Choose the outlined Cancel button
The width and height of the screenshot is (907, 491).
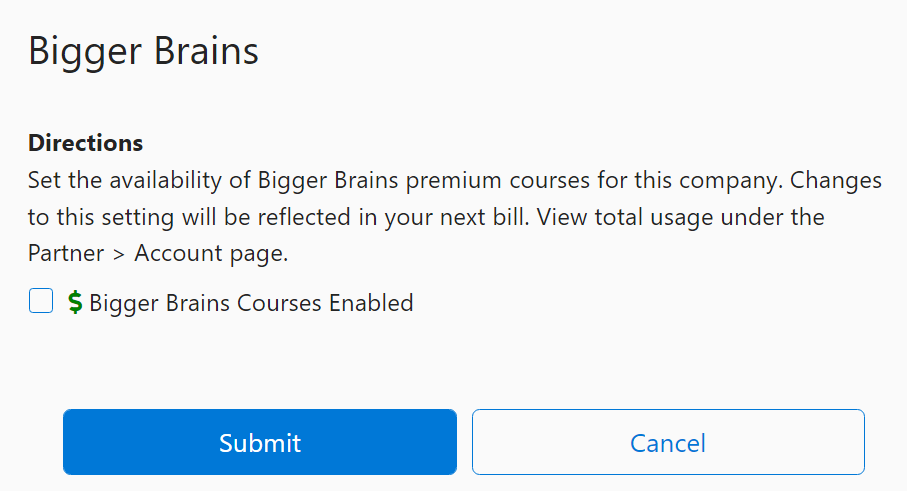pos(668,442)
